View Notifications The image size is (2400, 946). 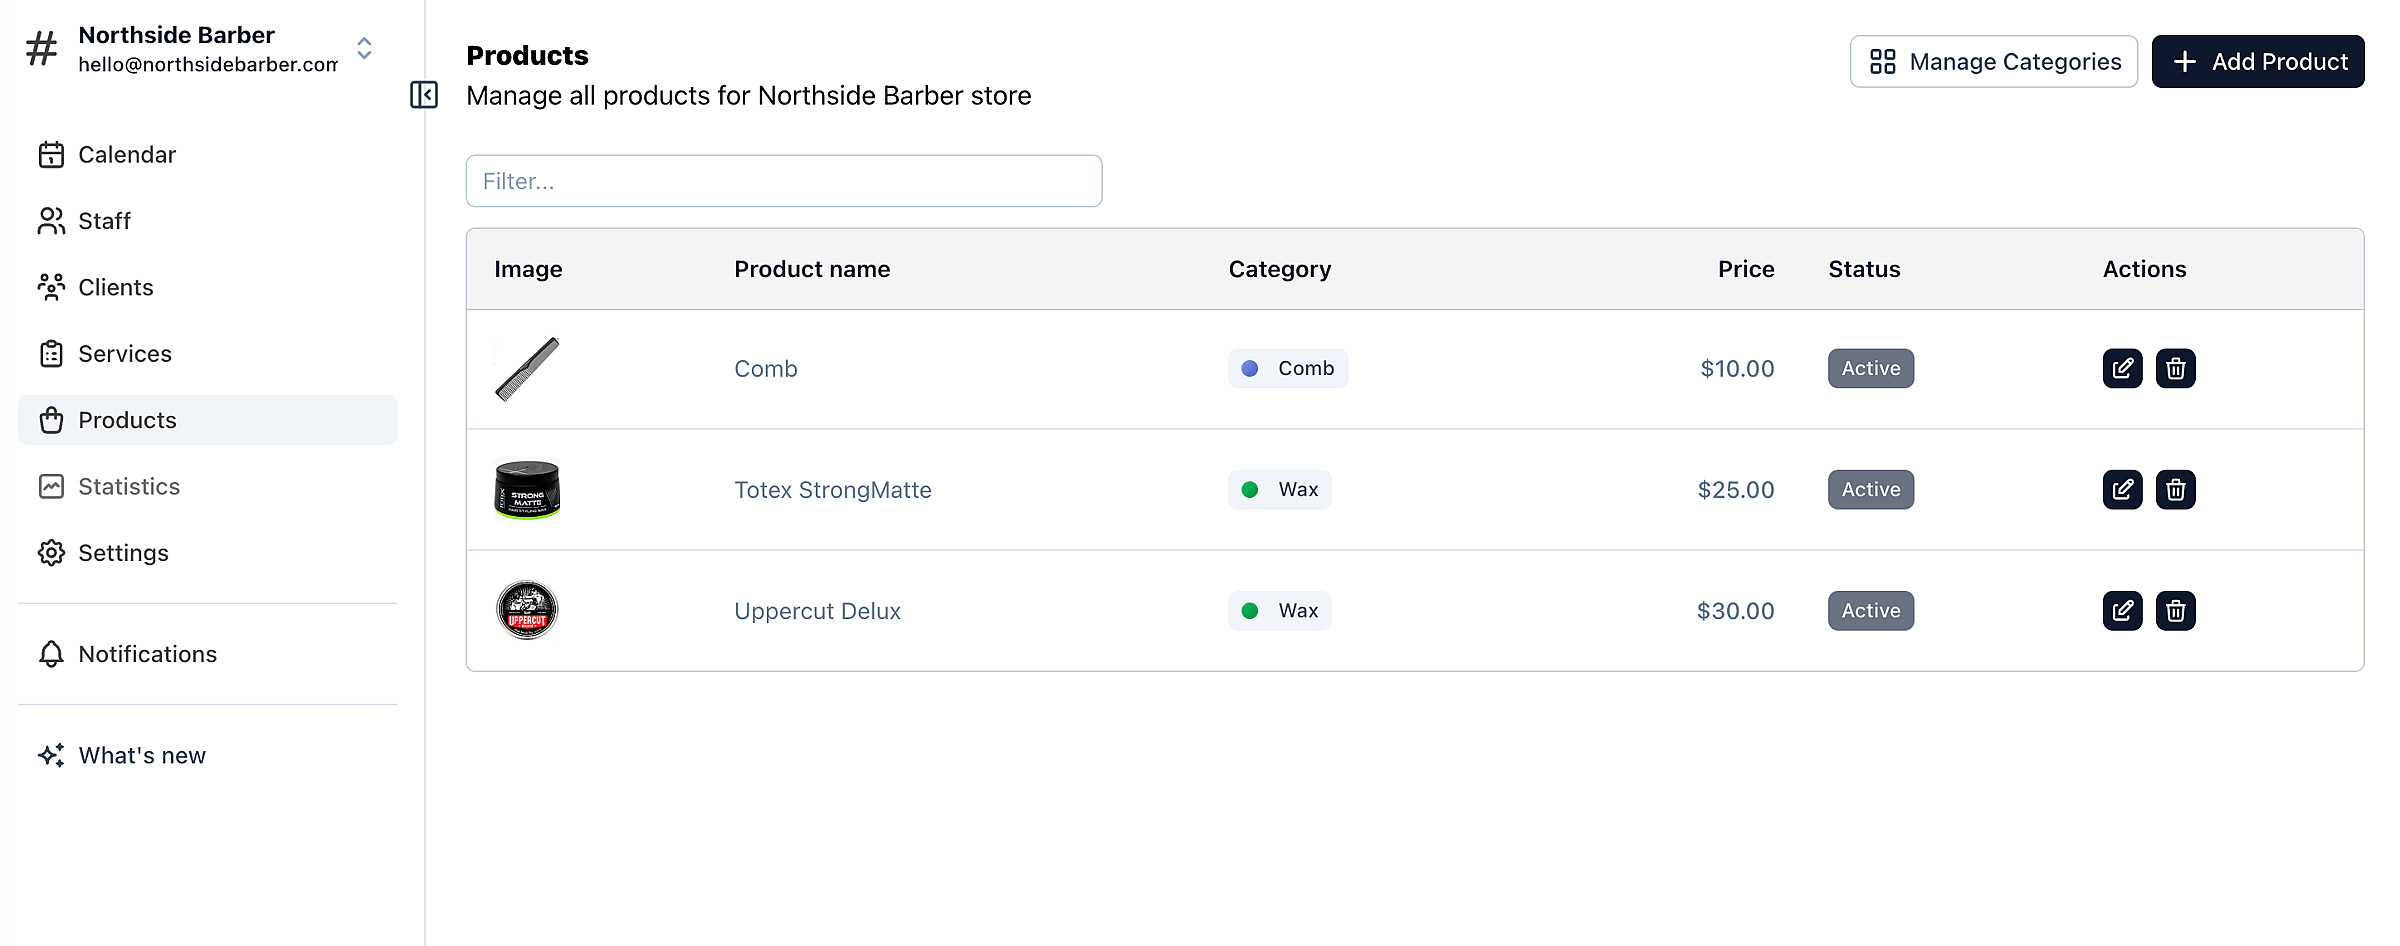[x=207, y=654]
